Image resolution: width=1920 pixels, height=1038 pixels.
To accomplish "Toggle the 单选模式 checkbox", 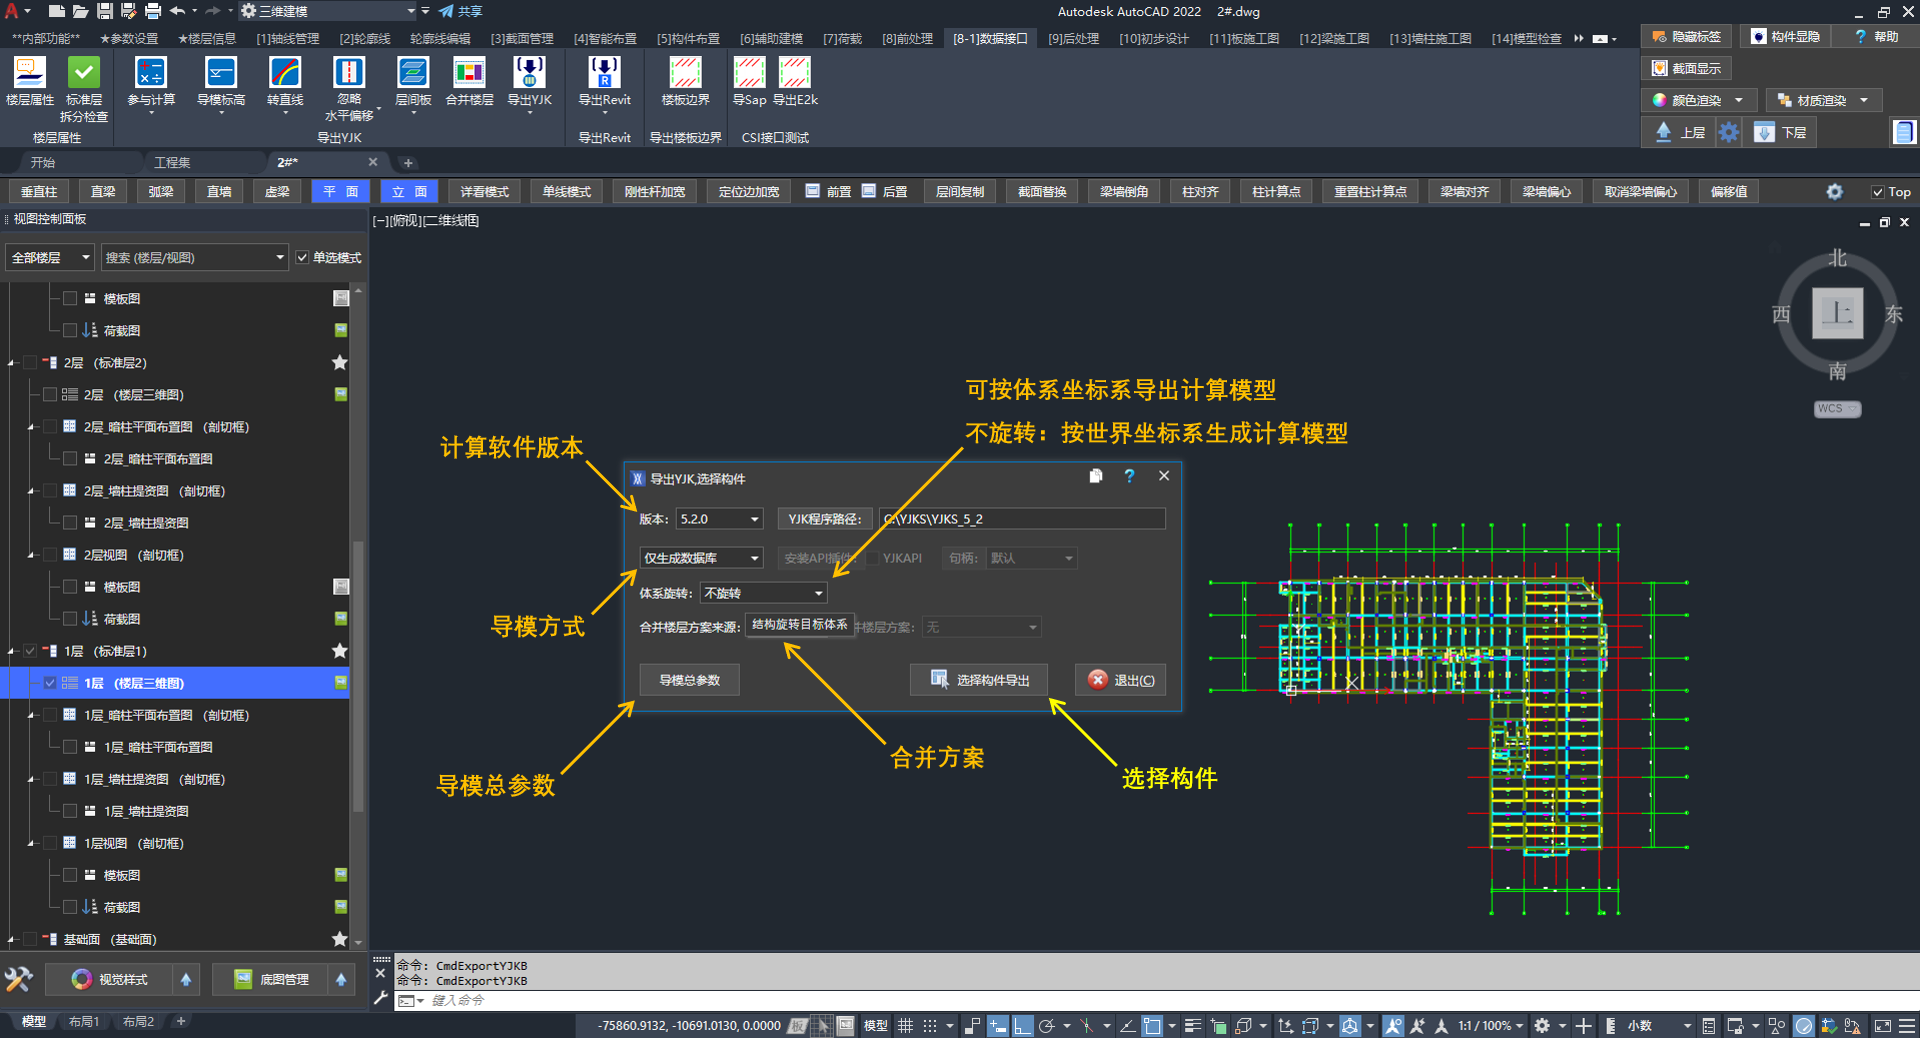I will pyautogui.click(x=303, y=258).
